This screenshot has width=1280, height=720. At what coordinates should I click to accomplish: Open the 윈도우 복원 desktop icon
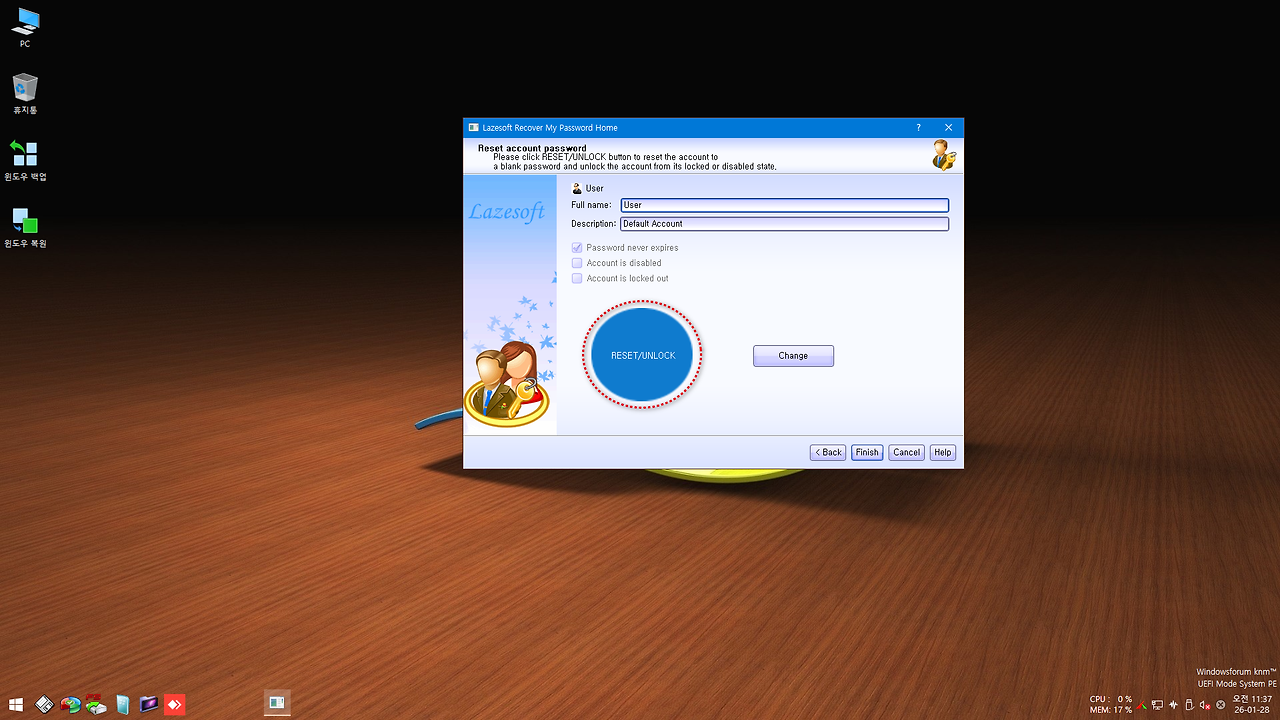point(25,226)
